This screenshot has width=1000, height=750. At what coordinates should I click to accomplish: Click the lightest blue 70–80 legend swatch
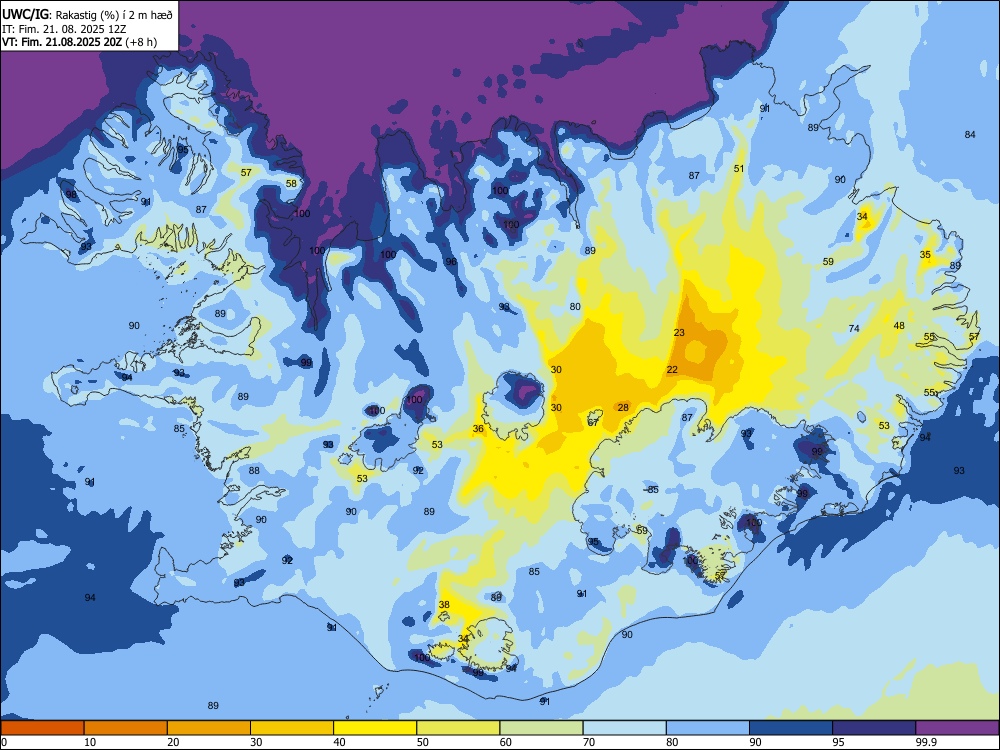(625, 728)
